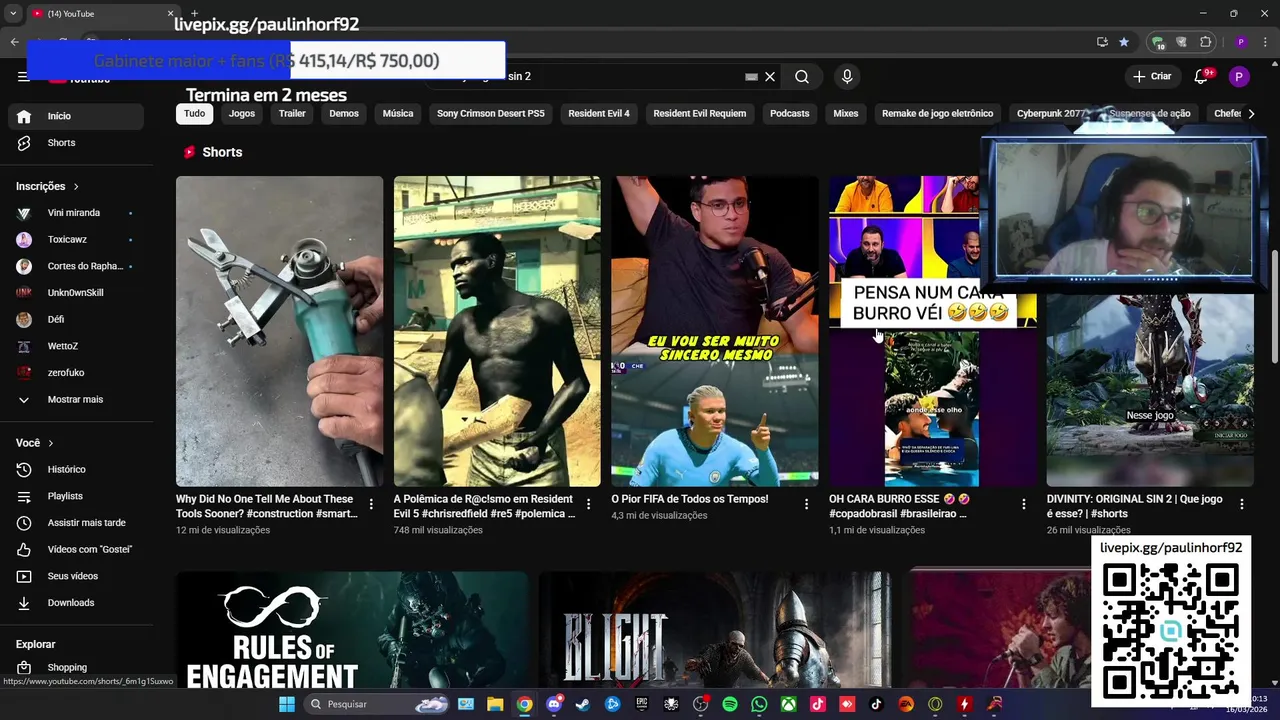The height and width of the screenshot is (720, 1280).
Task: Bookmark page with the star icon
Action: [1124, 42]
